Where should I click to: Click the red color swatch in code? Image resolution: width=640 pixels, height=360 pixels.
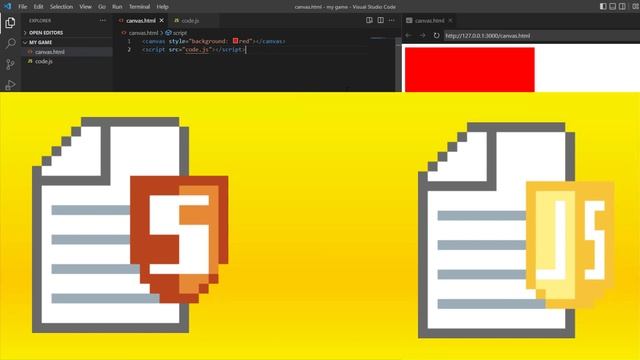coord(236,41)
